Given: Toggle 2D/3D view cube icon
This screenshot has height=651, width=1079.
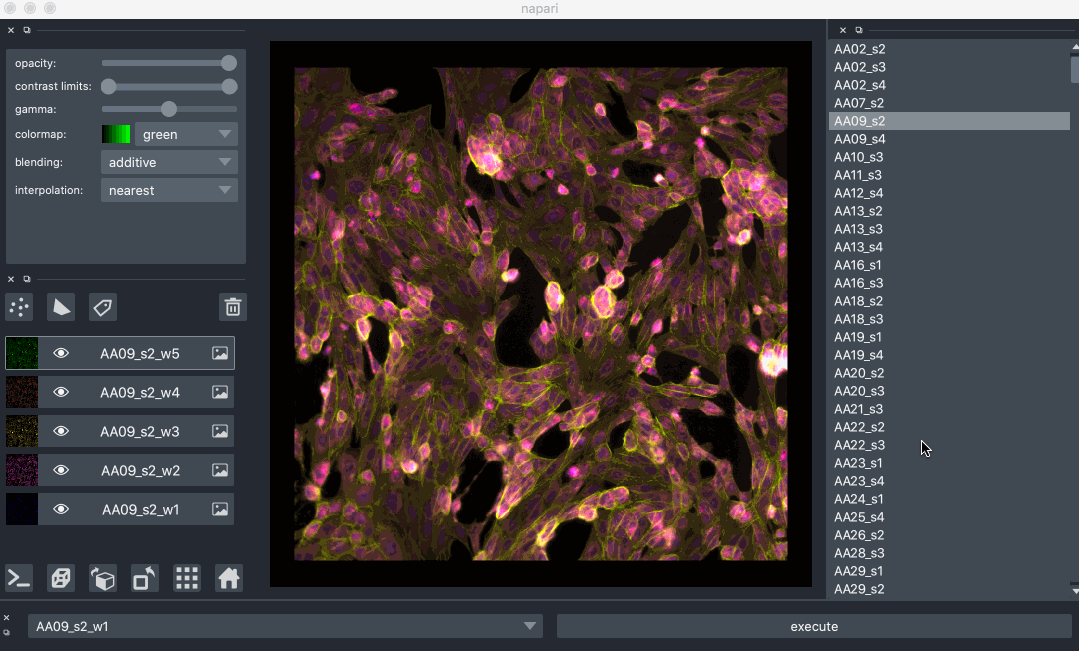Looking at the screenshot, I should 61,578.
